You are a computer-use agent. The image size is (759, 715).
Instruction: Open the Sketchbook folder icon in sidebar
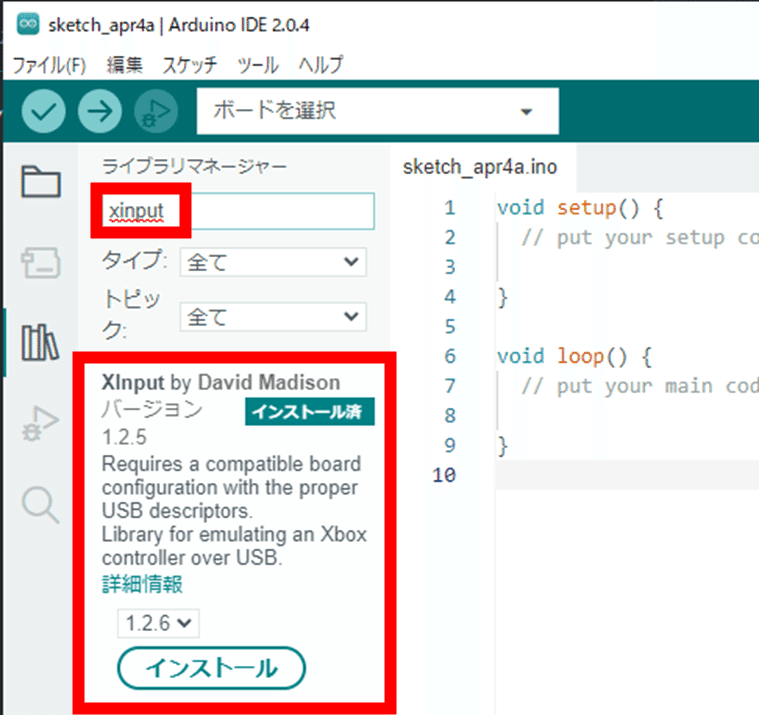(41, 182)
